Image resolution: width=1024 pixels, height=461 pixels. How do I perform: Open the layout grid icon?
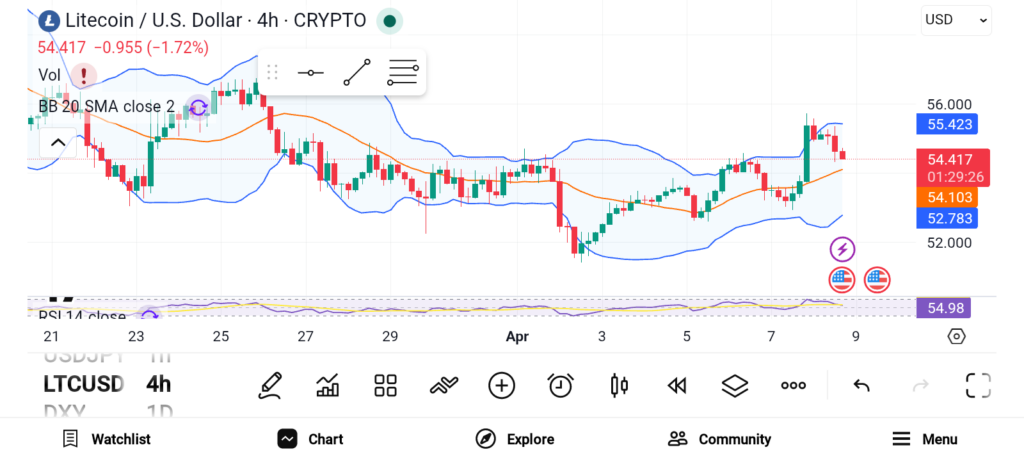[x=385, y=385]
